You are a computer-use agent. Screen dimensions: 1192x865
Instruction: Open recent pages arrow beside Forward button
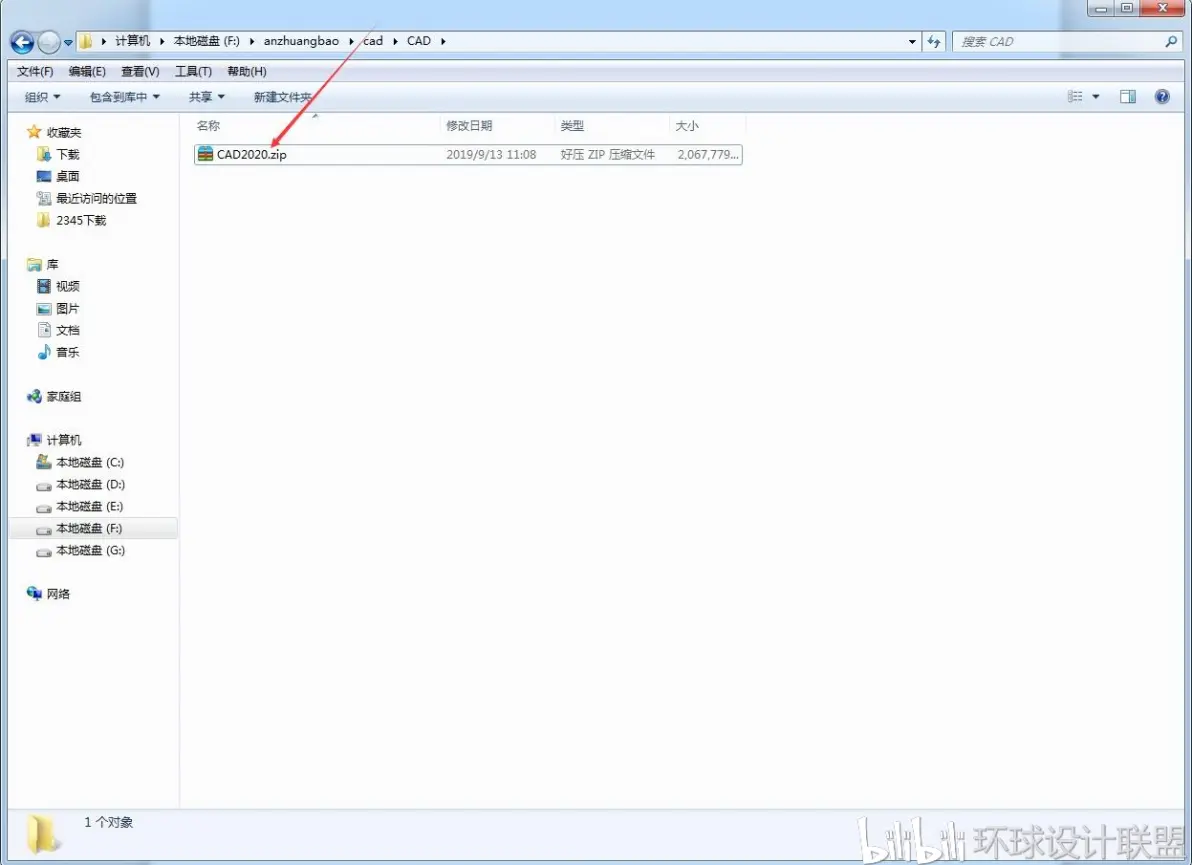(x=68, y=43)
